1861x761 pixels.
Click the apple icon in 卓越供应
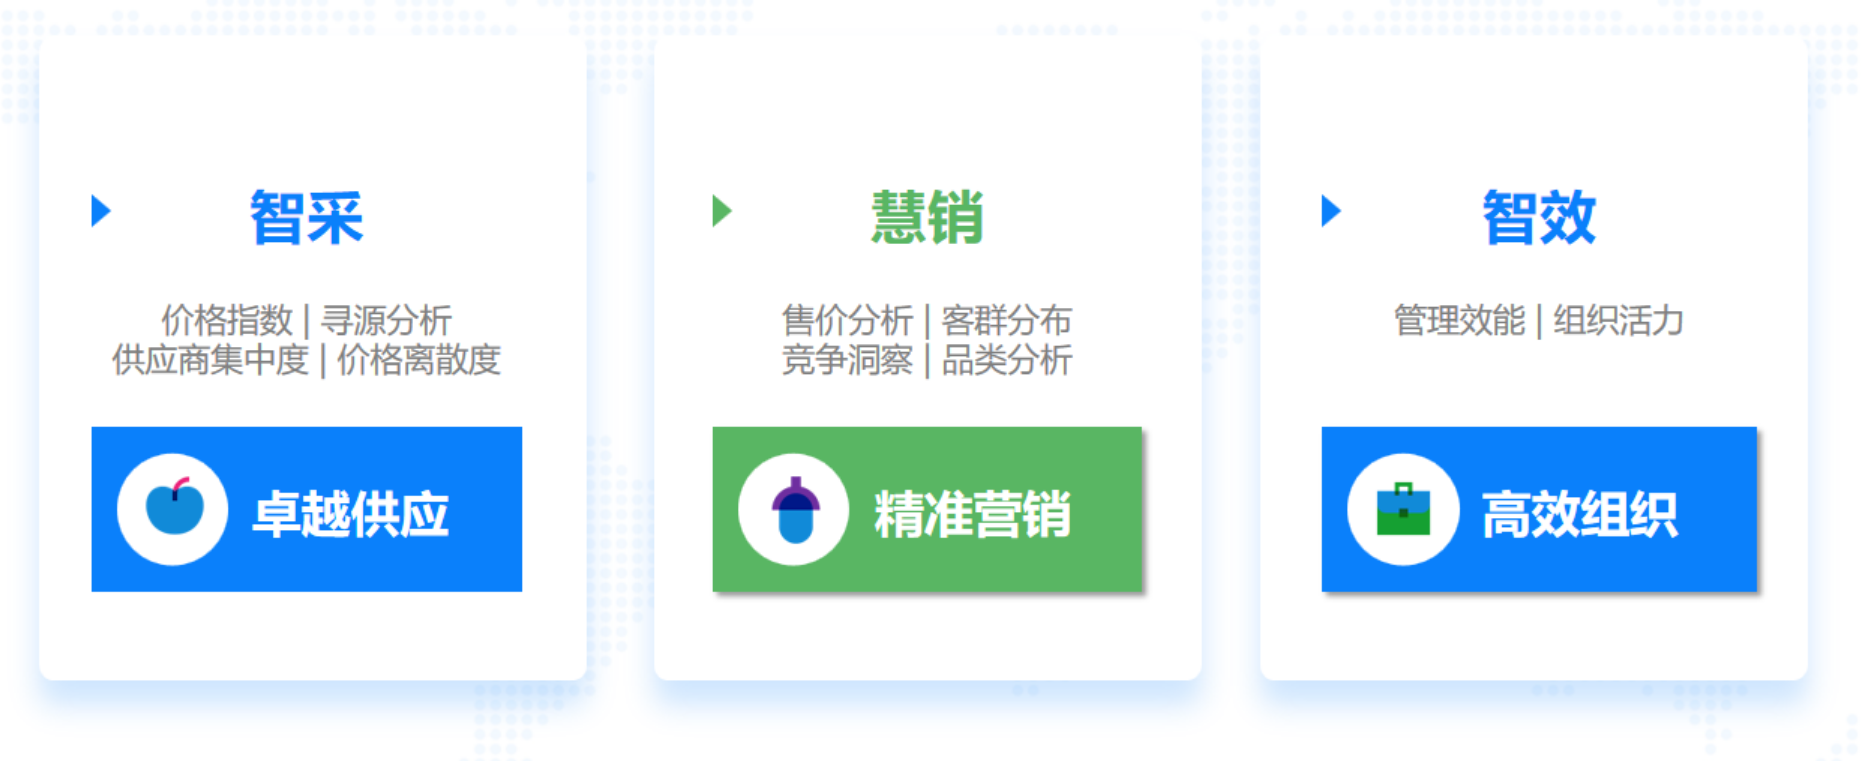[x=174, y=507]
